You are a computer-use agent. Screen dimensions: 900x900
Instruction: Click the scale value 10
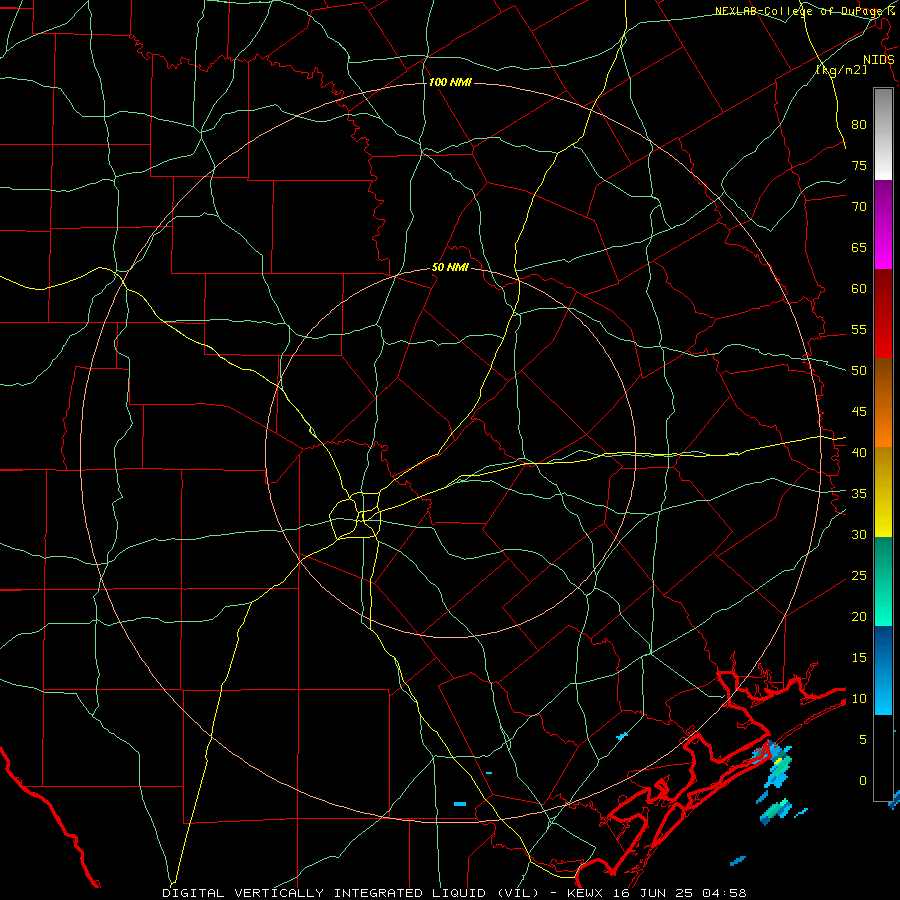[x=859, y=699]
